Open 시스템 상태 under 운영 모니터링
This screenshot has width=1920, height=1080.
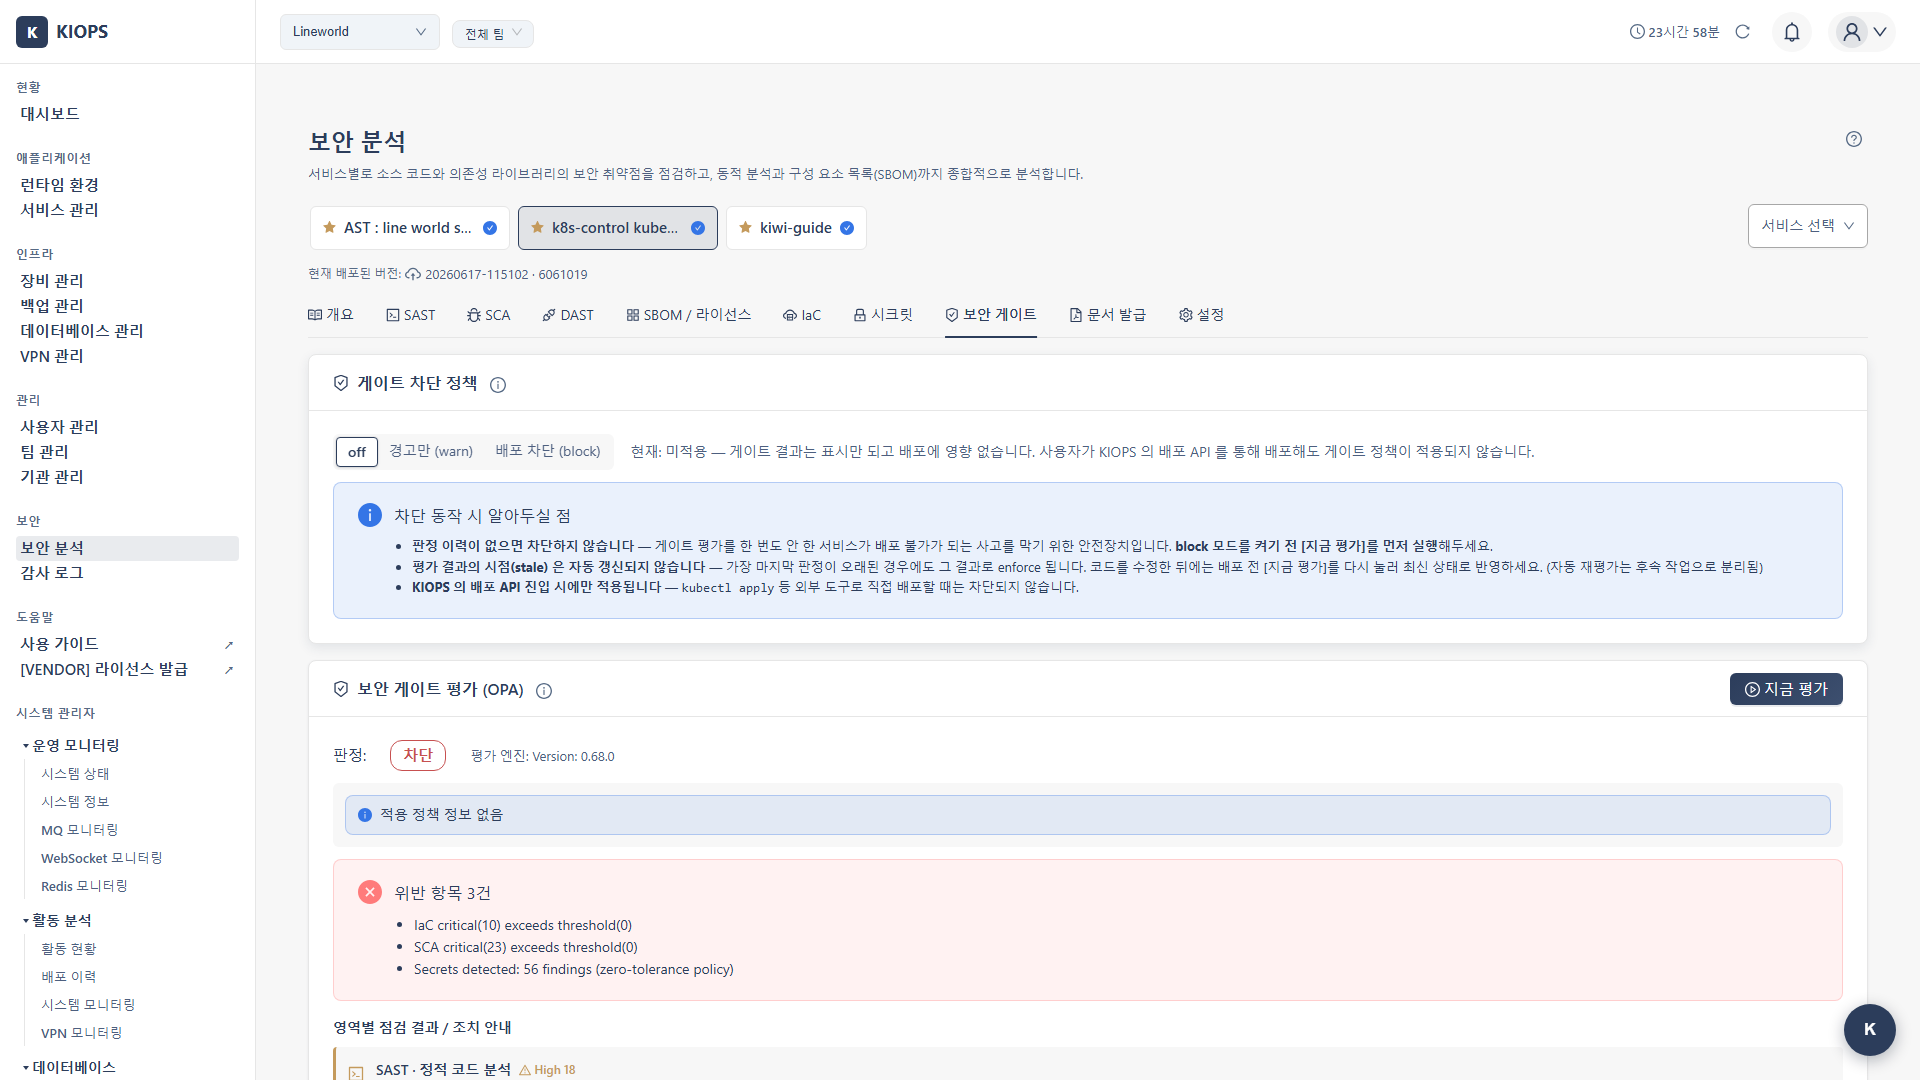(x=75, y=774)
